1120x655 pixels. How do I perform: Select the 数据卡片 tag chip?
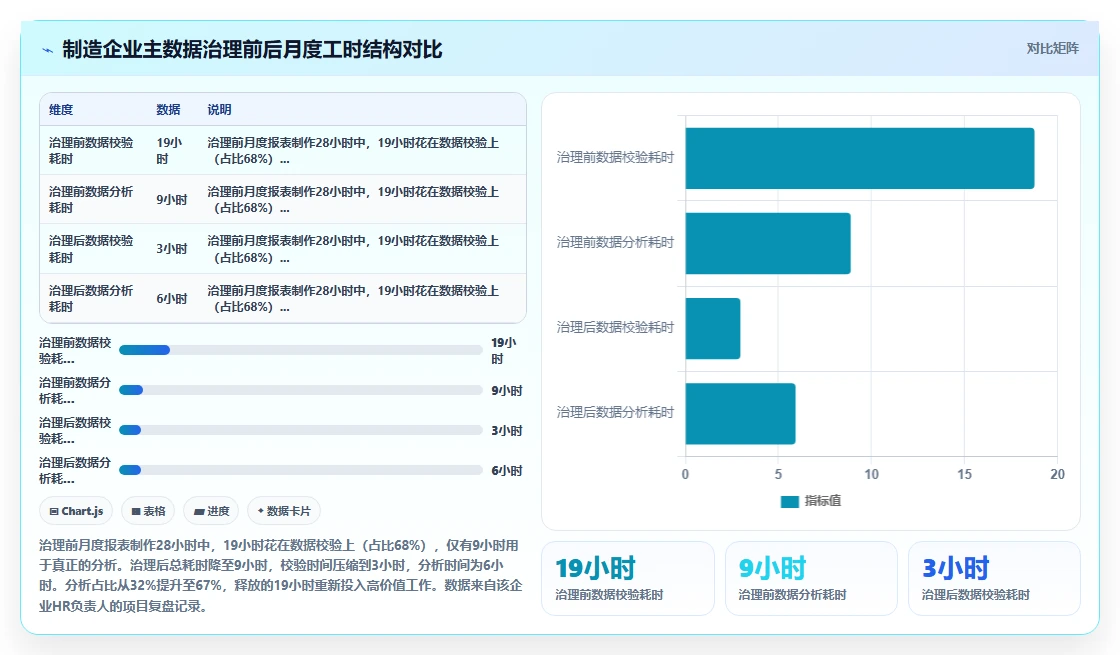(x=284, y=511)
